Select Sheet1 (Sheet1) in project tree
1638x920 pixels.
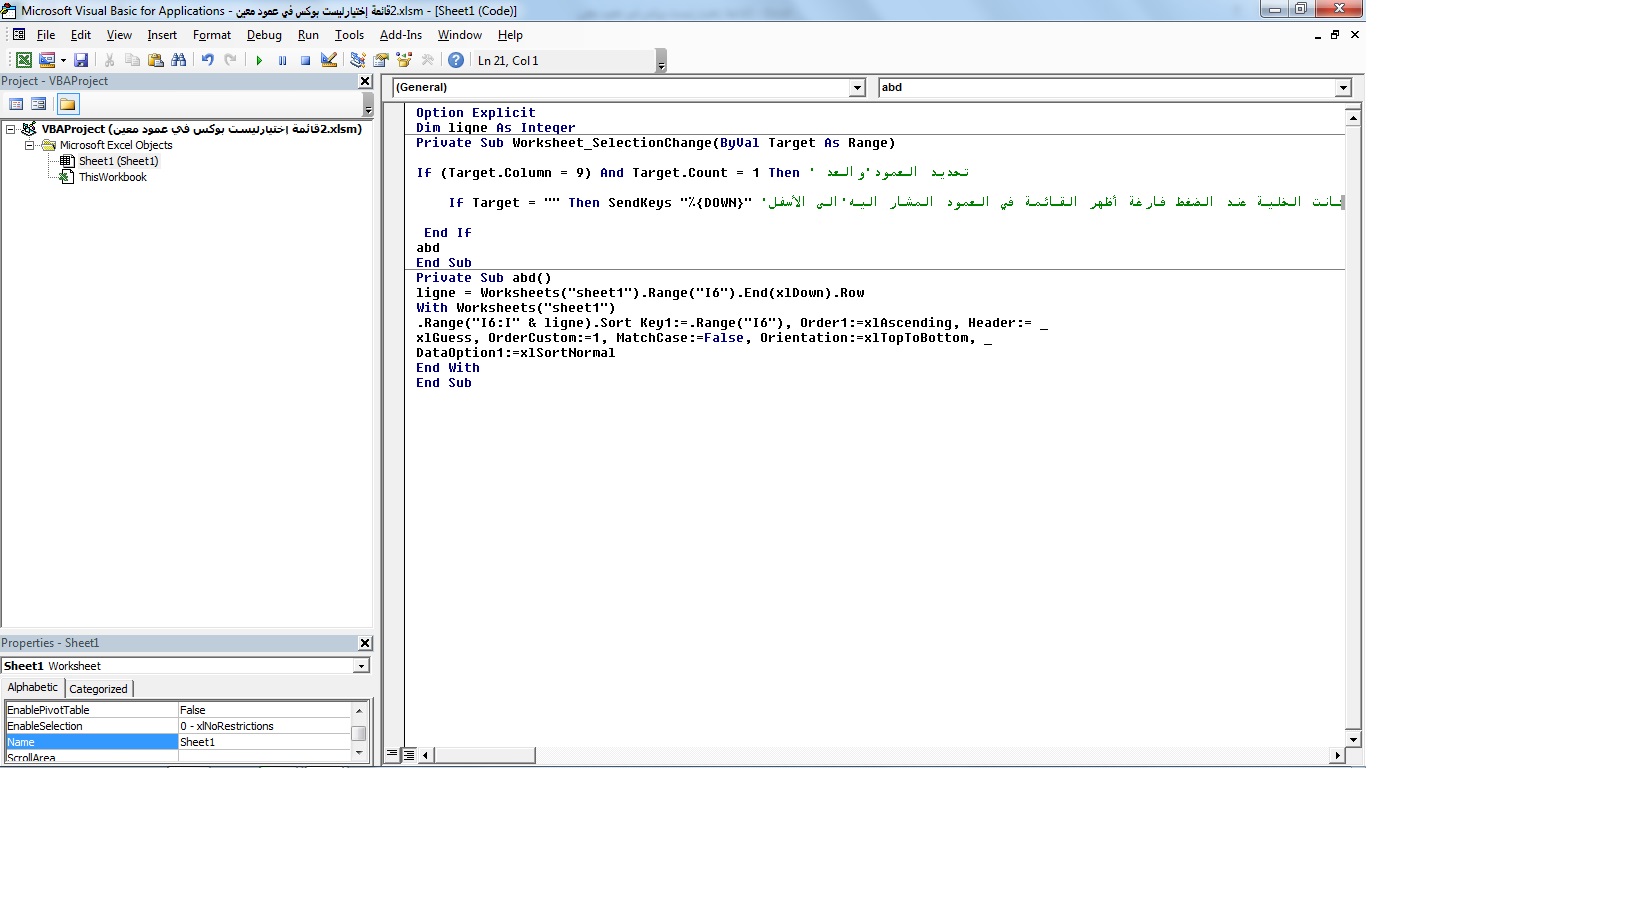[x=118, y=161]
